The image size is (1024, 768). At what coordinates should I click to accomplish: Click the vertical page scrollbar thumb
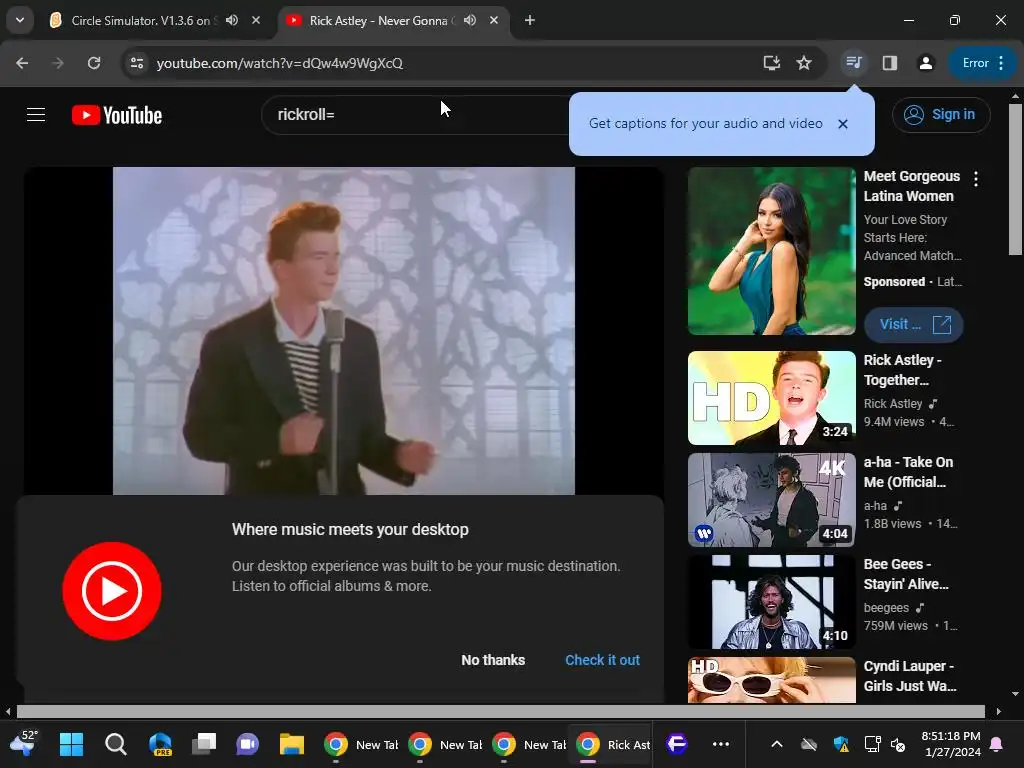tap(1015, 179)
